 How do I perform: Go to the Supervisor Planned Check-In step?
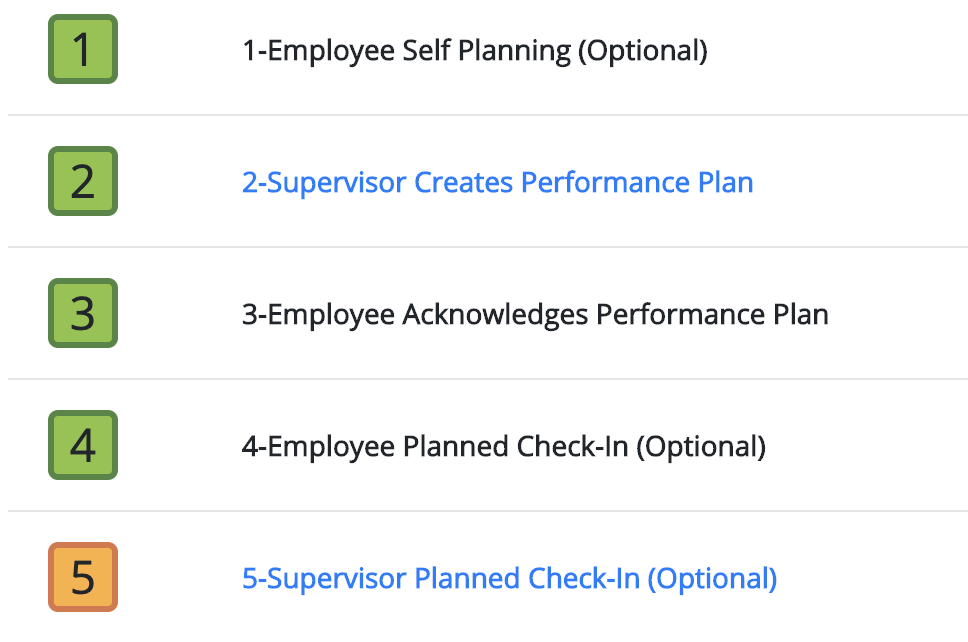tap(509, 579)
